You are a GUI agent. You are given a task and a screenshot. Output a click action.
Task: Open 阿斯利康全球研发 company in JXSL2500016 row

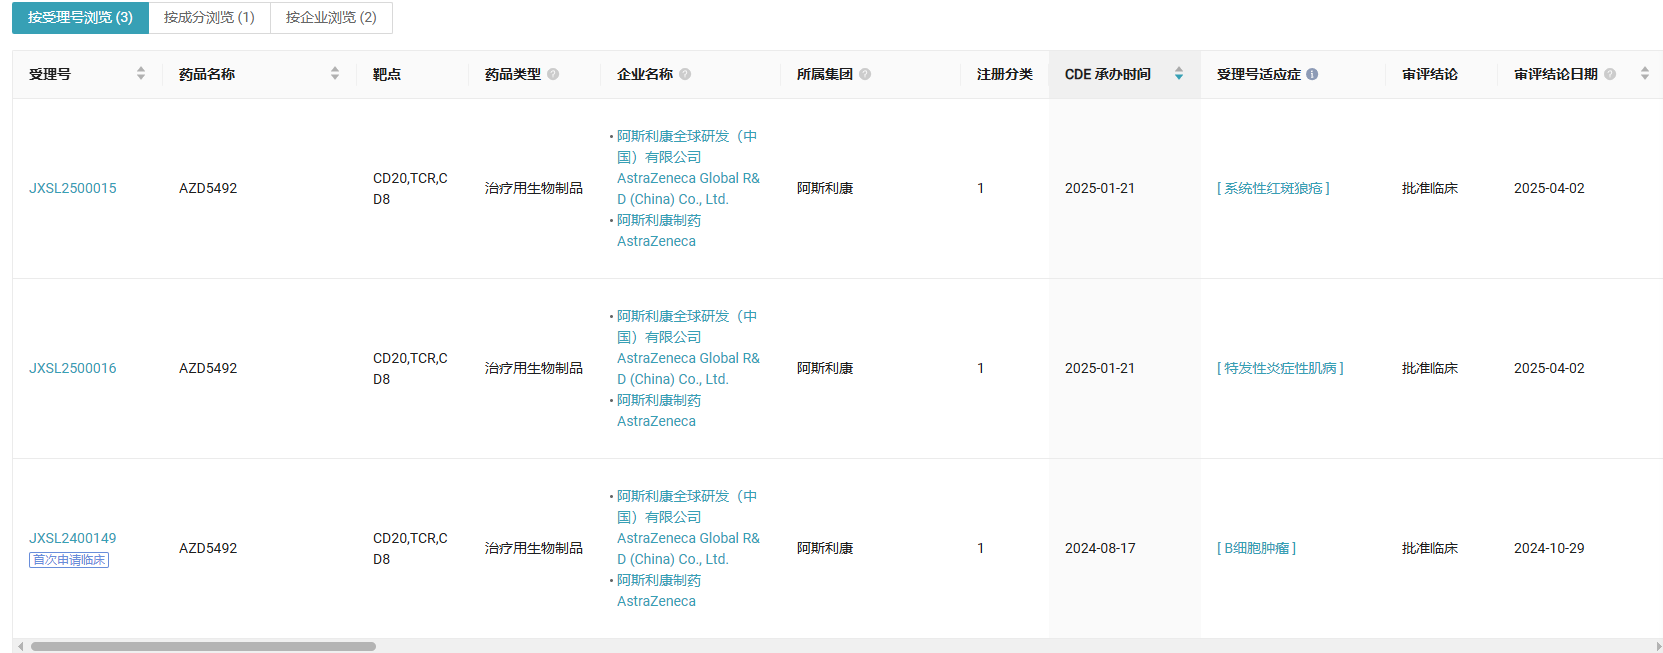(x=688, y=347)
